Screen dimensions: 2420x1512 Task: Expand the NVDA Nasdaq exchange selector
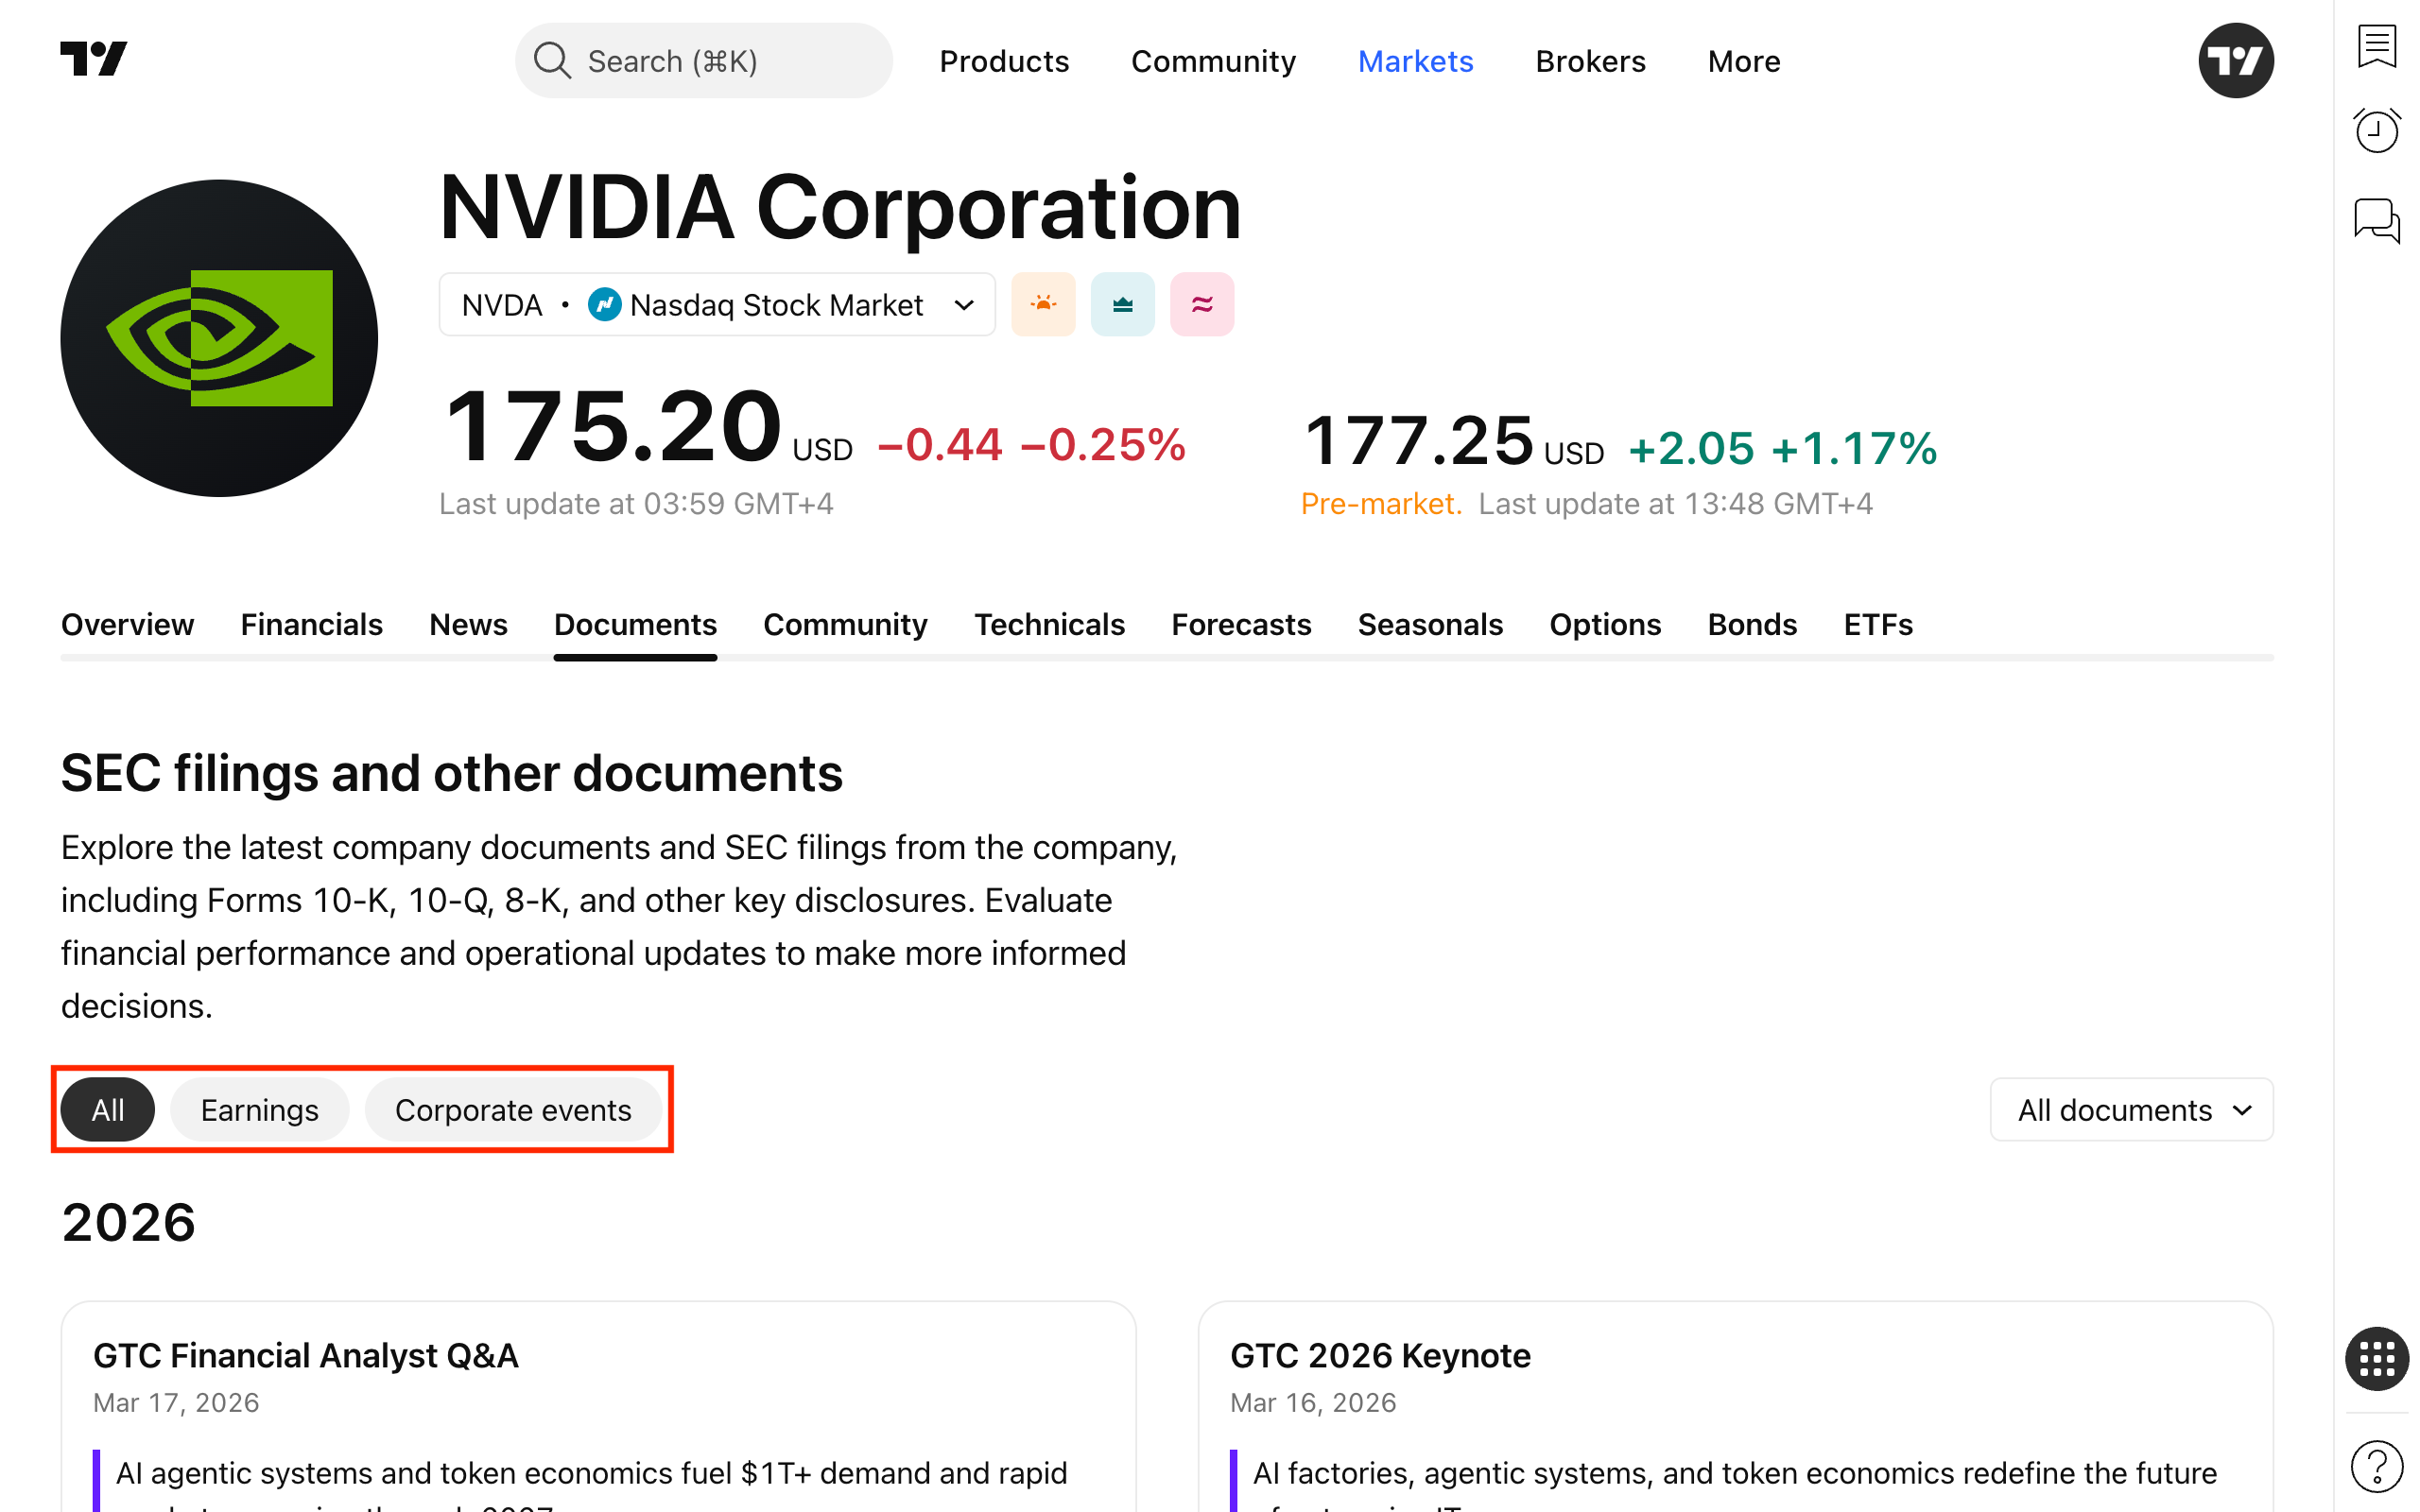tap(716, 304)
